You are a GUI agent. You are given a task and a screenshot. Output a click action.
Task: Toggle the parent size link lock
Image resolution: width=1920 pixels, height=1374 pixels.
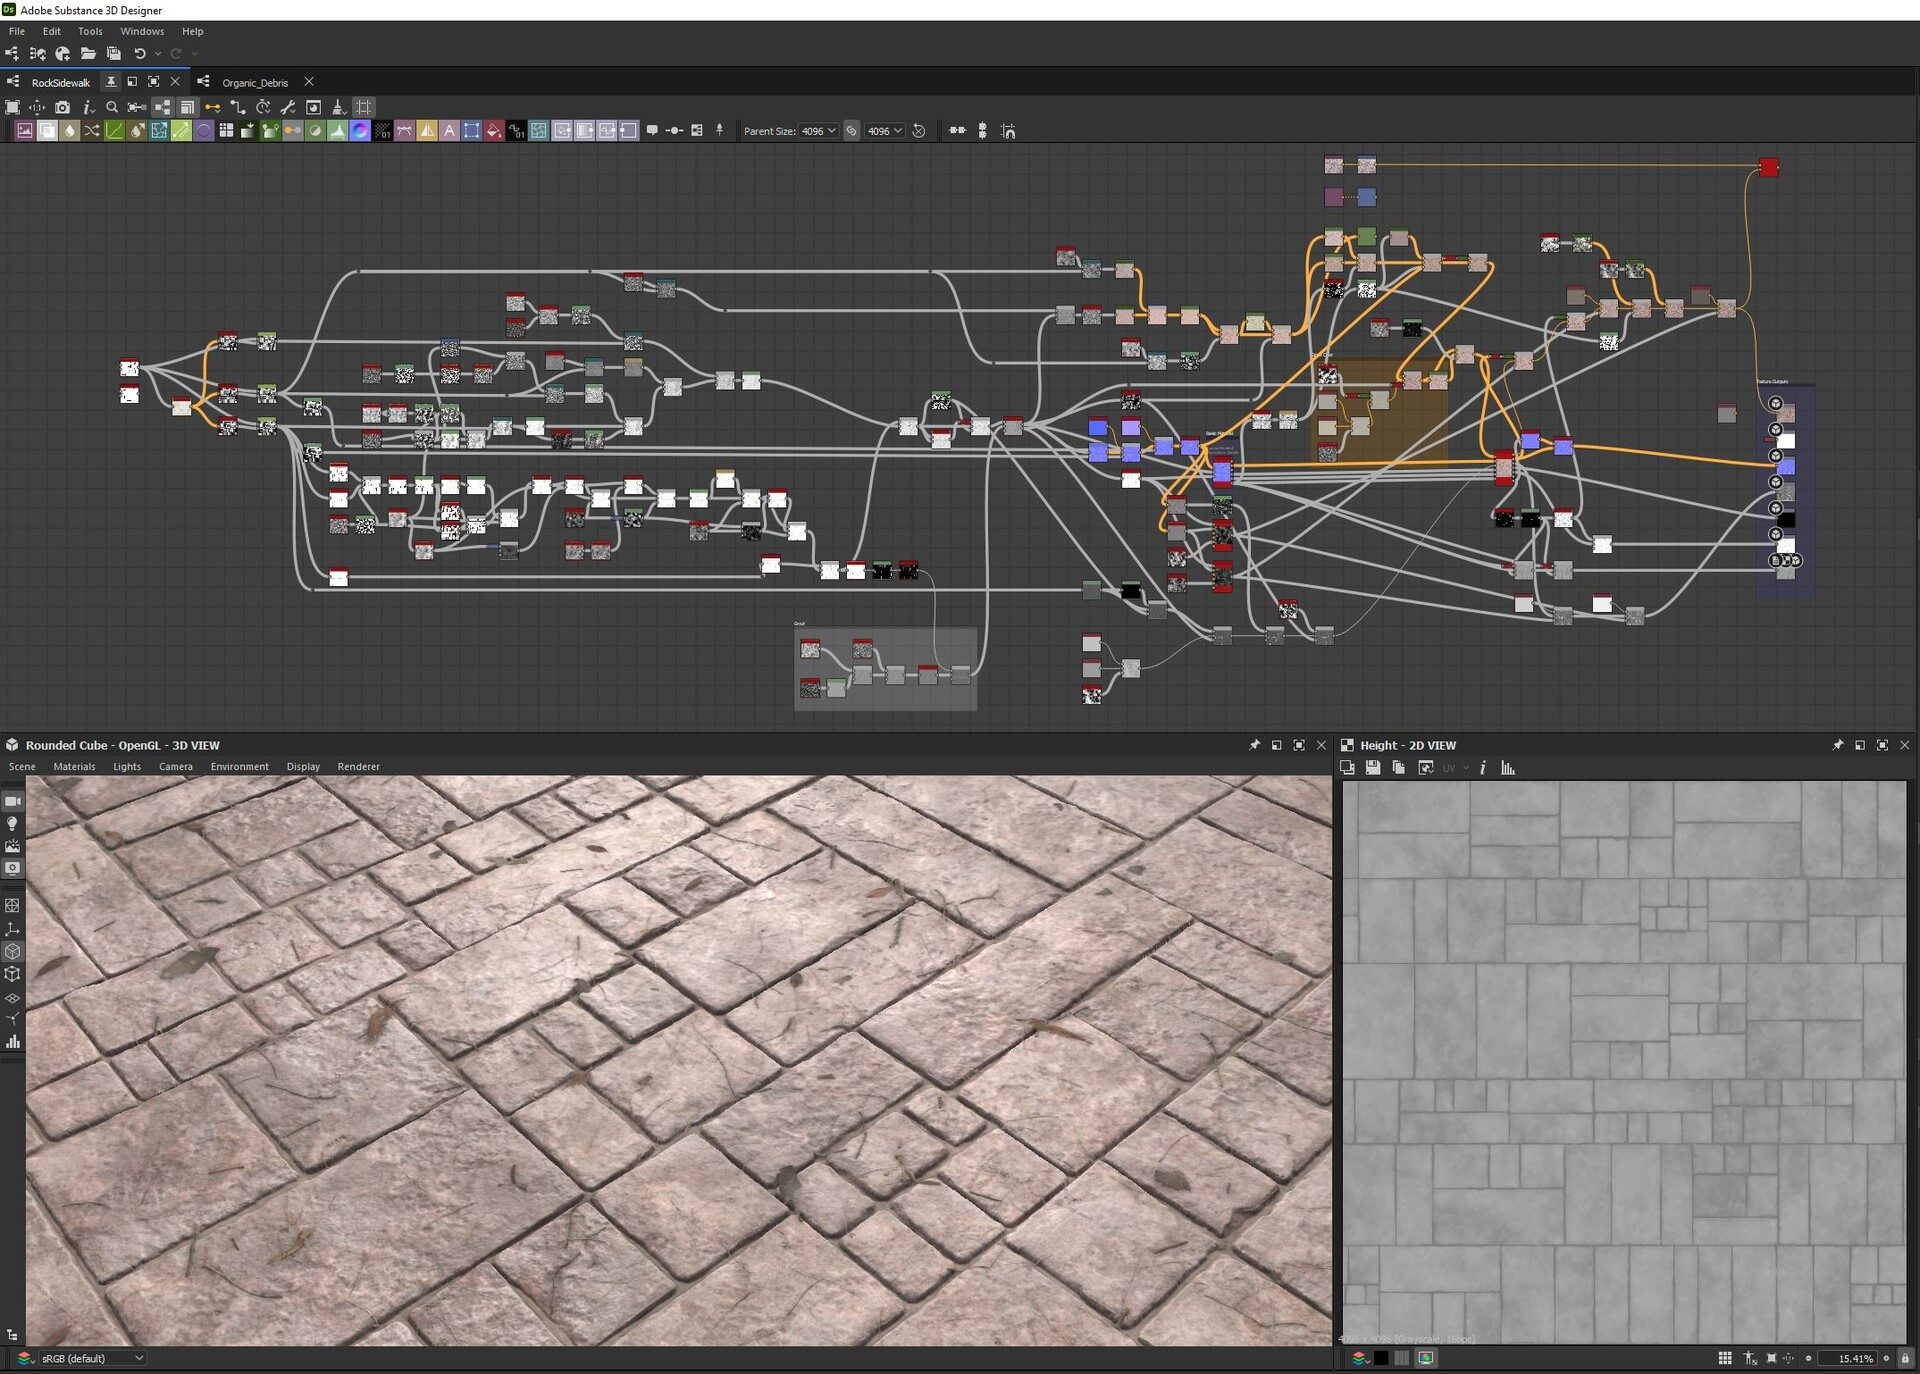(x=852, y=131)
